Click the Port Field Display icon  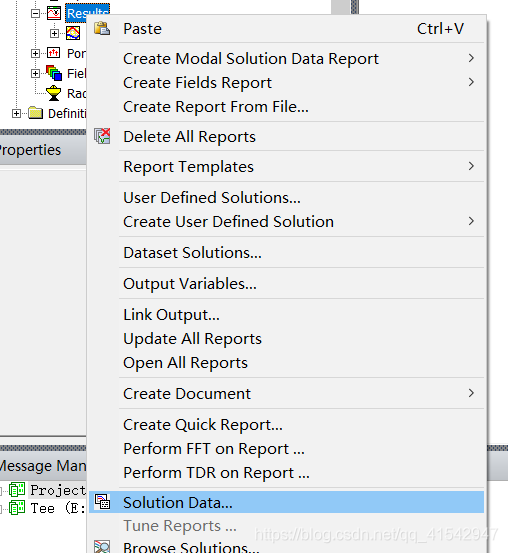(54, 53)
